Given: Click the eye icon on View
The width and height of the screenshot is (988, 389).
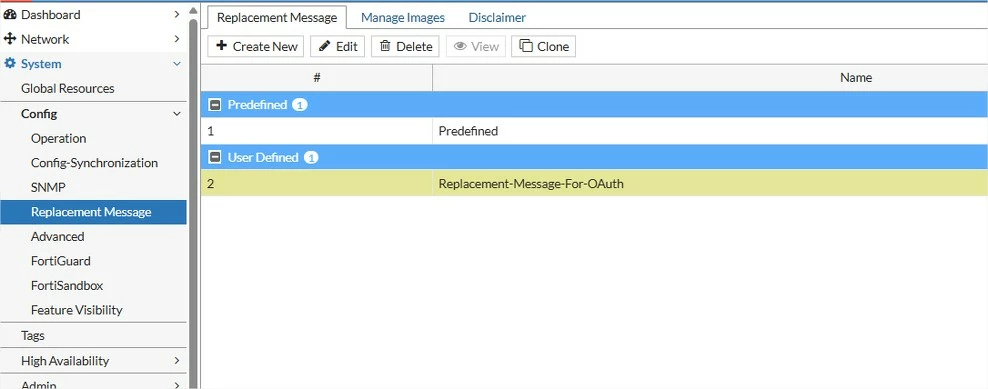Looking at the screenshot, I should point(460,46).
